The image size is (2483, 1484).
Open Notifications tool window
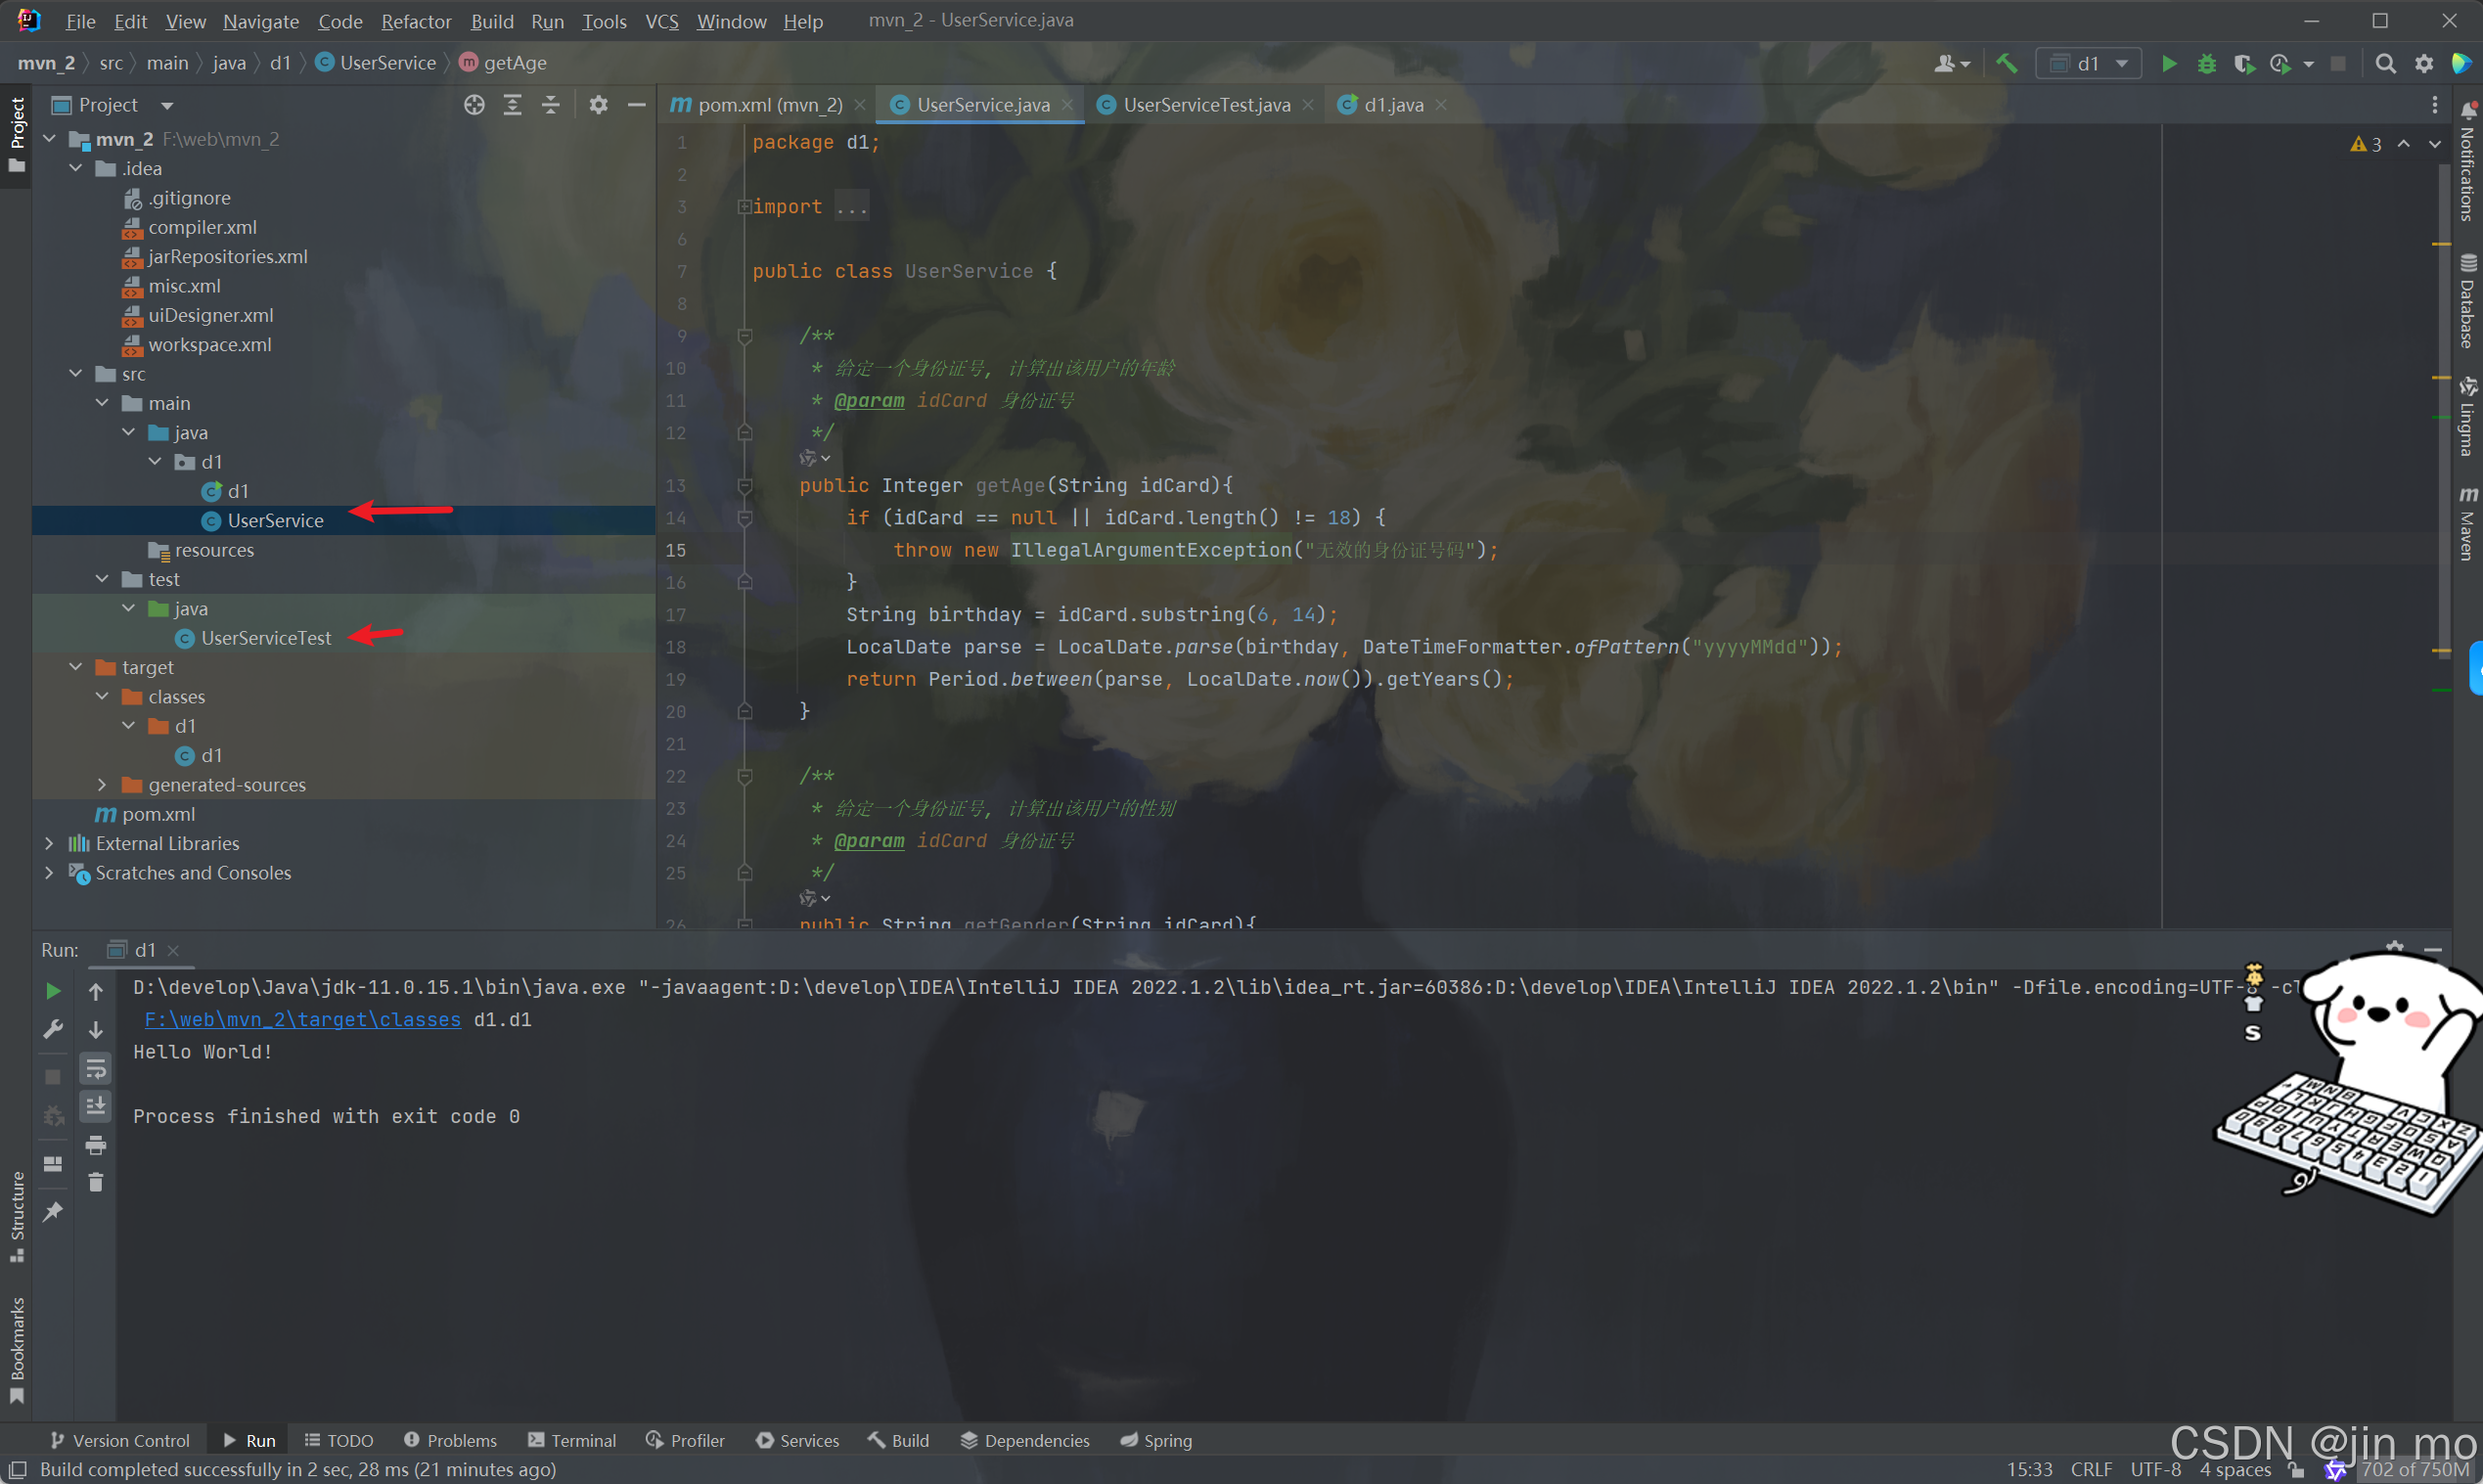(2468, 161)
